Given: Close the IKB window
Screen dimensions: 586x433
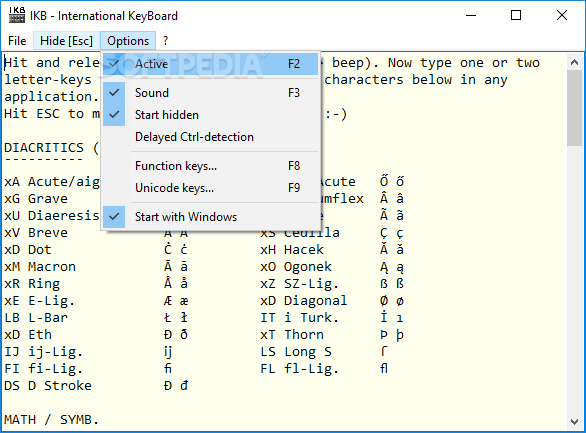Looking at the screenshot, I should [562, 15].
